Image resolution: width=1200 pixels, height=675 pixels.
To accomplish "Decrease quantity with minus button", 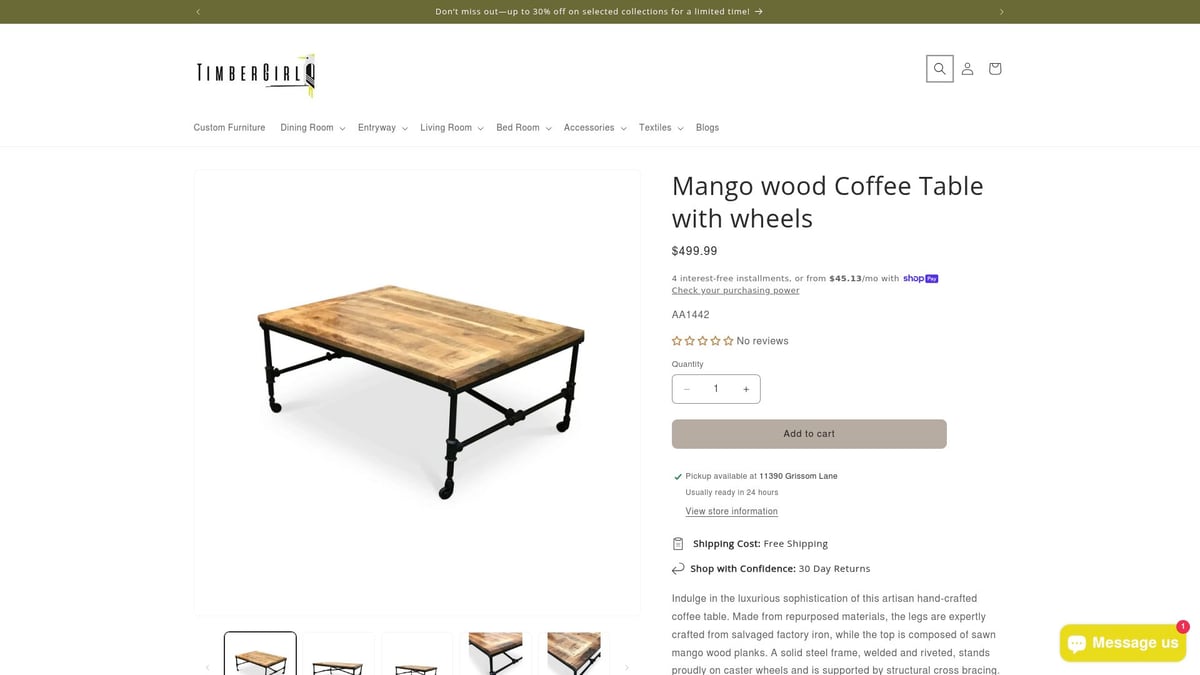I will (687, 389).
